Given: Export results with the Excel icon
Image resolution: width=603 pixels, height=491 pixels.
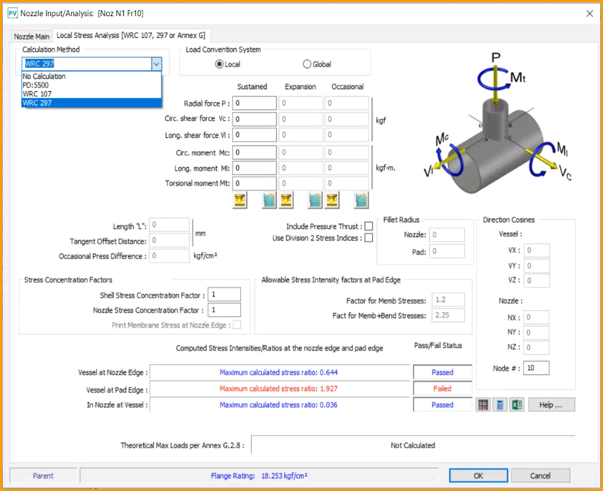Looking at the screenshot, I should click(516, 405).
